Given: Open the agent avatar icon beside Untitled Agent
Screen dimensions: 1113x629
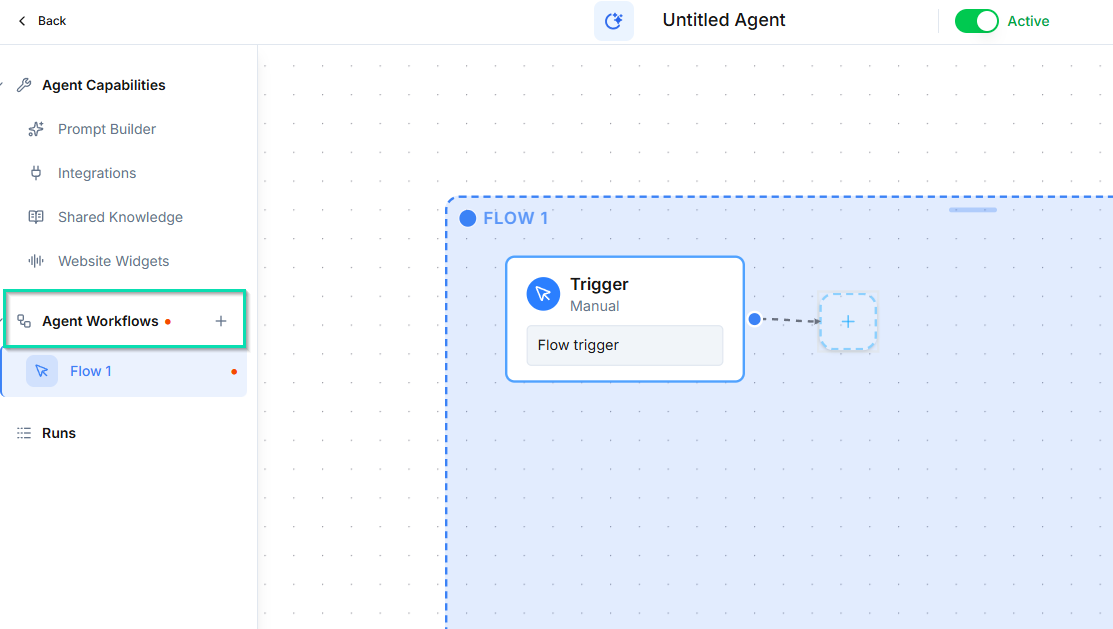Looking at the screenshot, I should coord(613,20).
